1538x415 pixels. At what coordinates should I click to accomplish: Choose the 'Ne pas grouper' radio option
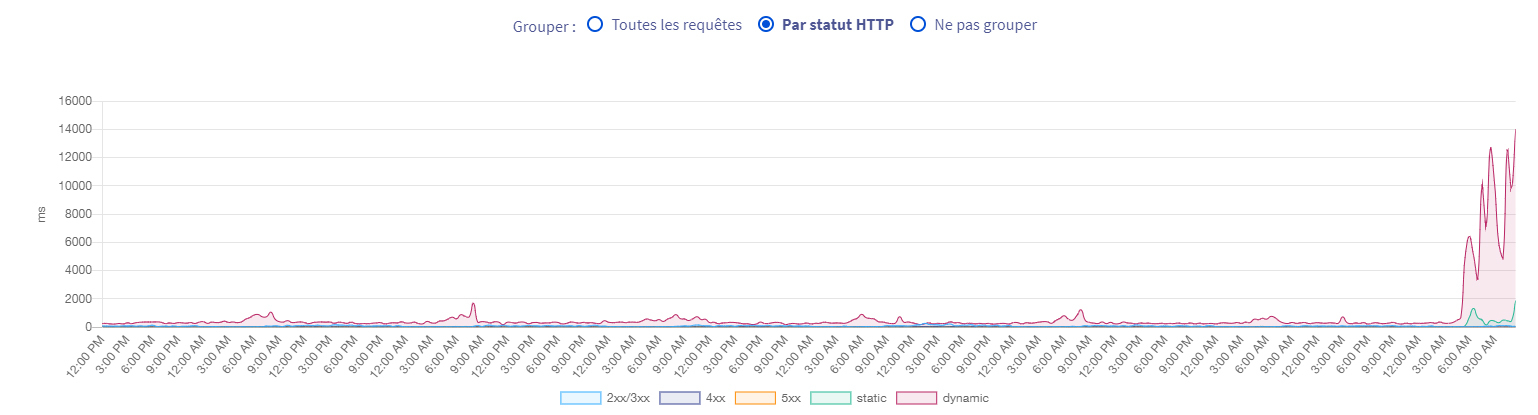pyautogui.click(x=918, y=24)
